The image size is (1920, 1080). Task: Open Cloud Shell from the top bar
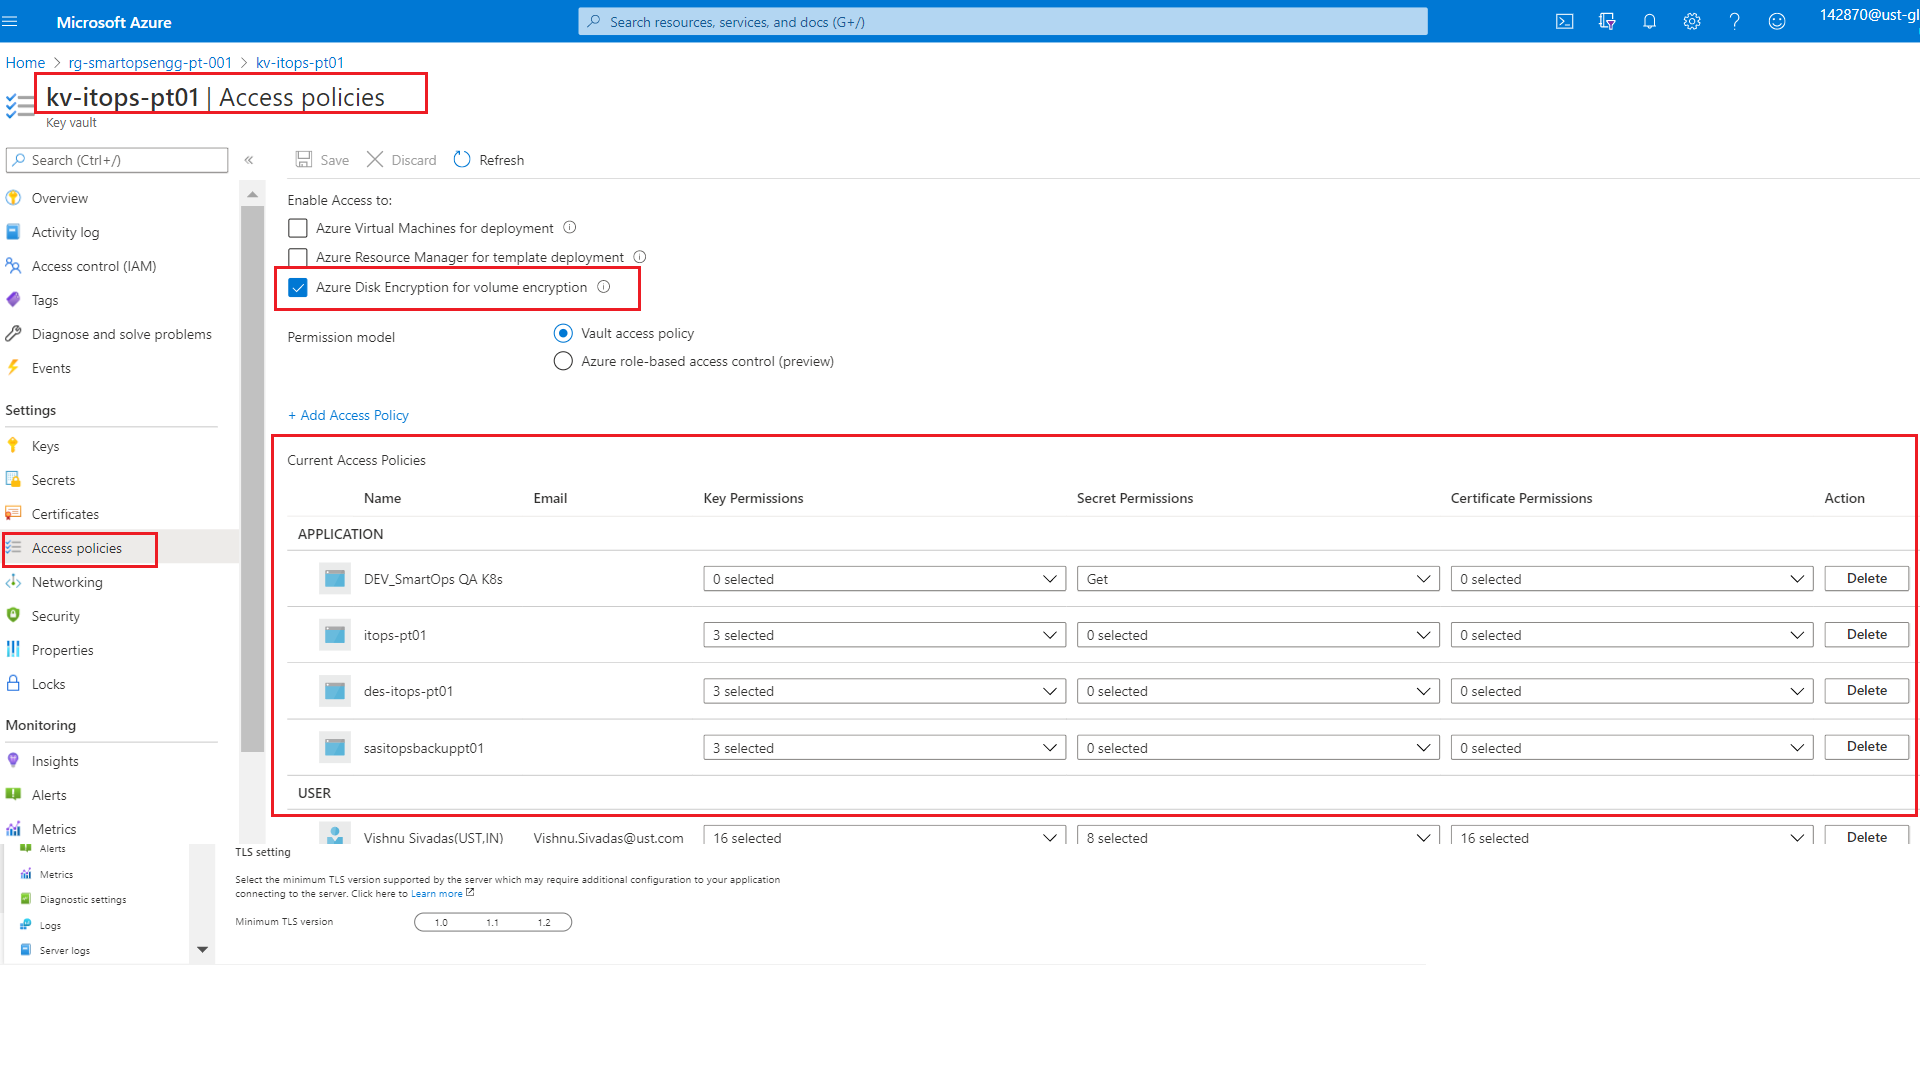point(1565,22)
